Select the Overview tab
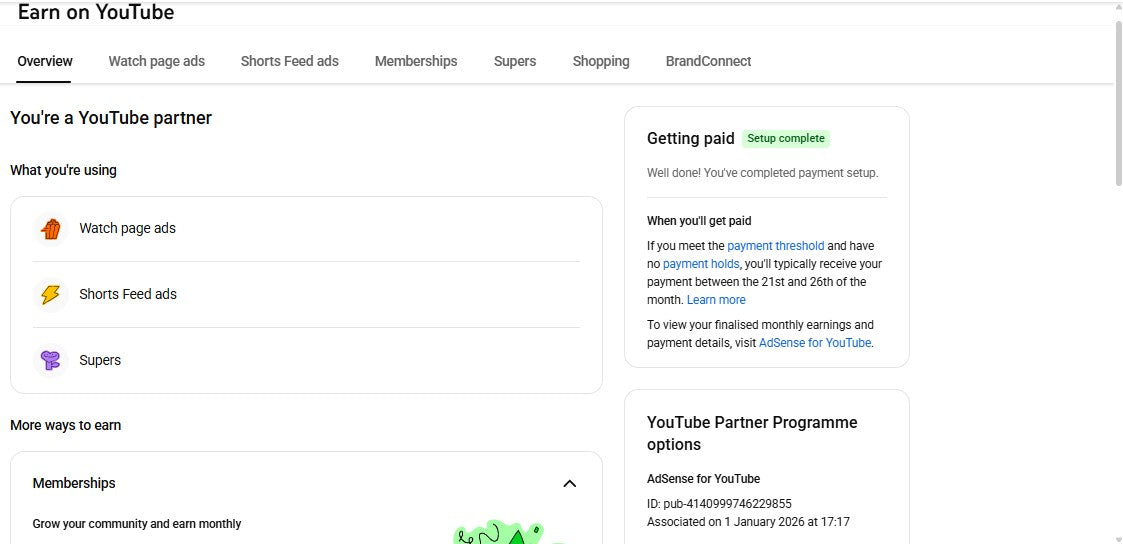 [x=45, y=61]
